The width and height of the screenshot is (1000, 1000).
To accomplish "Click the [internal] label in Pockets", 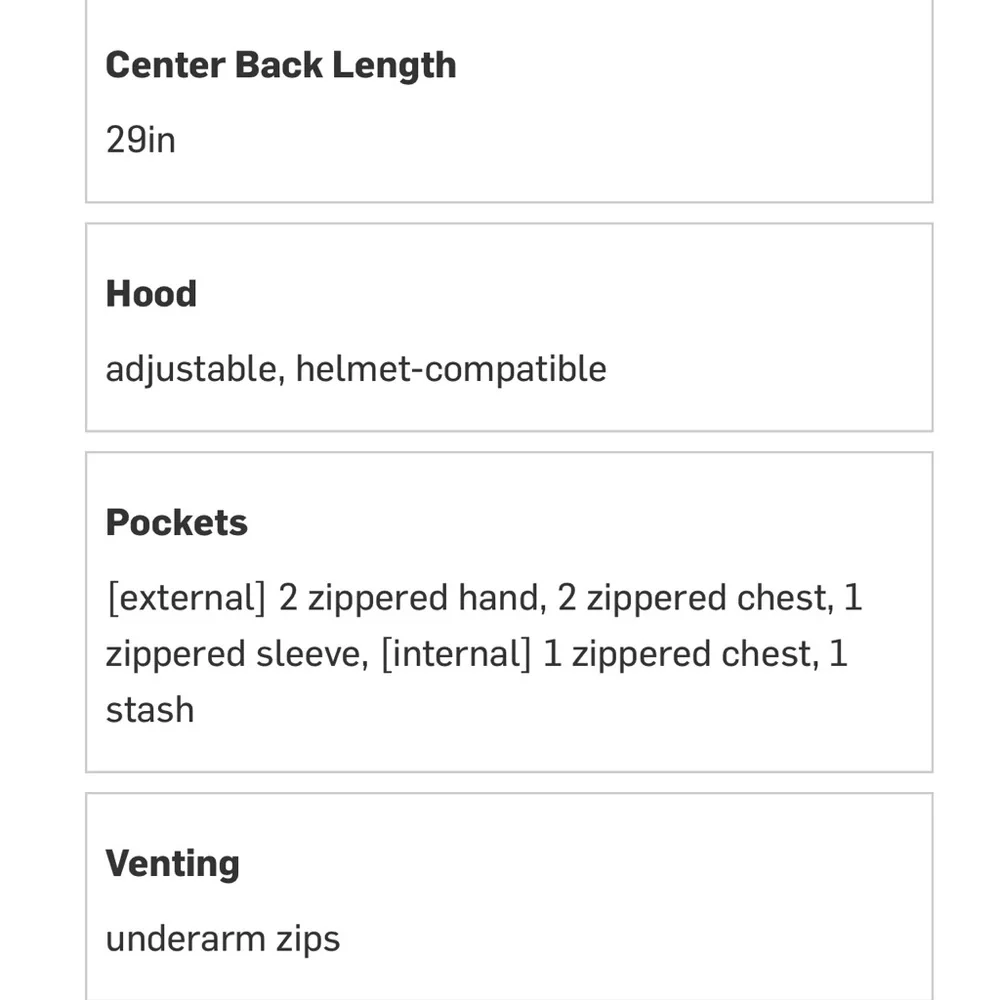I will coord(455,654).
